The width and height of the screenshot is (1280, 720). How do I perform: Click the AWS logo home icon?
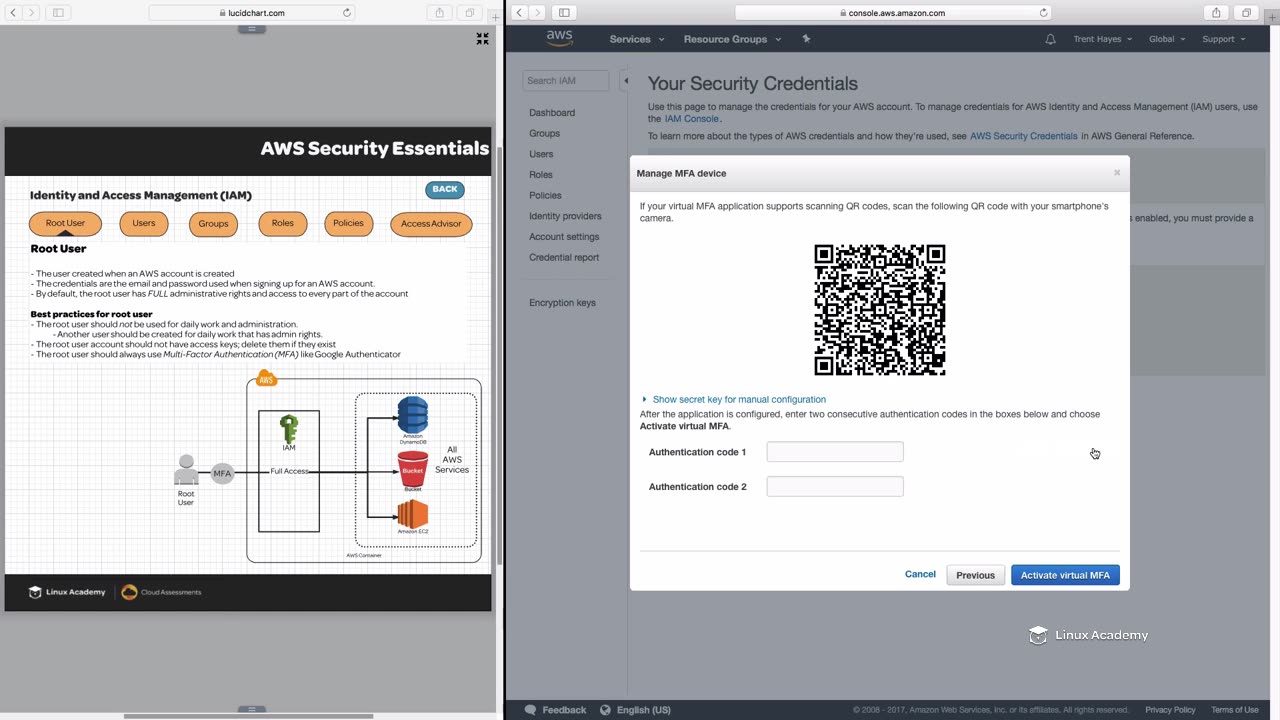point(559,39)
